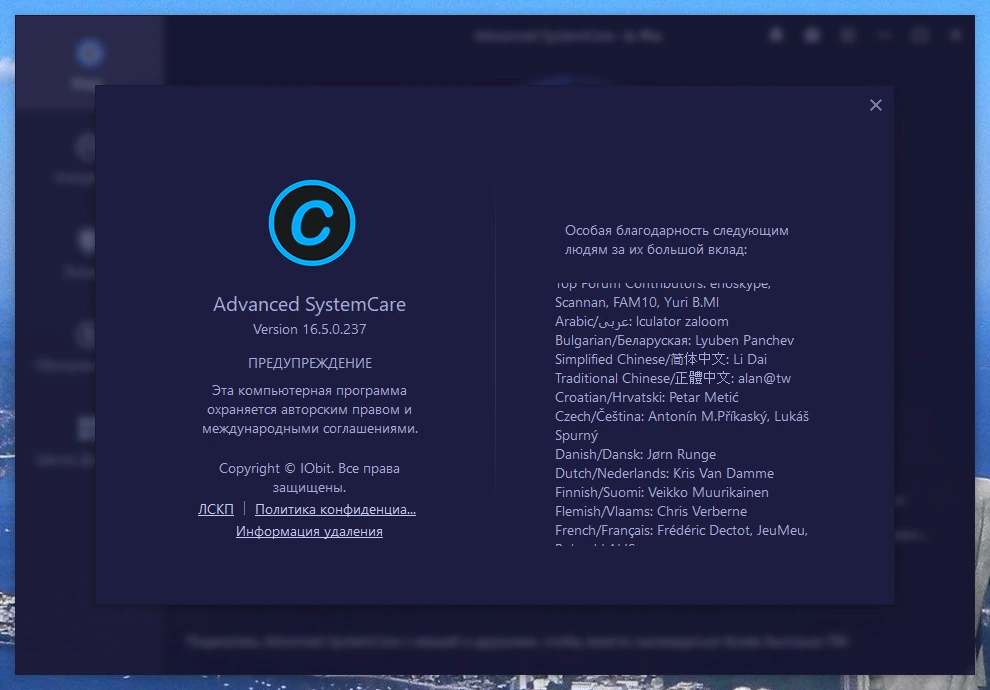This screenshot has width=990, height=690.
Task: Click the Scannan, FAM10, Yuri B.MI line
Action: pyautogui.click(x=636, y=302)
